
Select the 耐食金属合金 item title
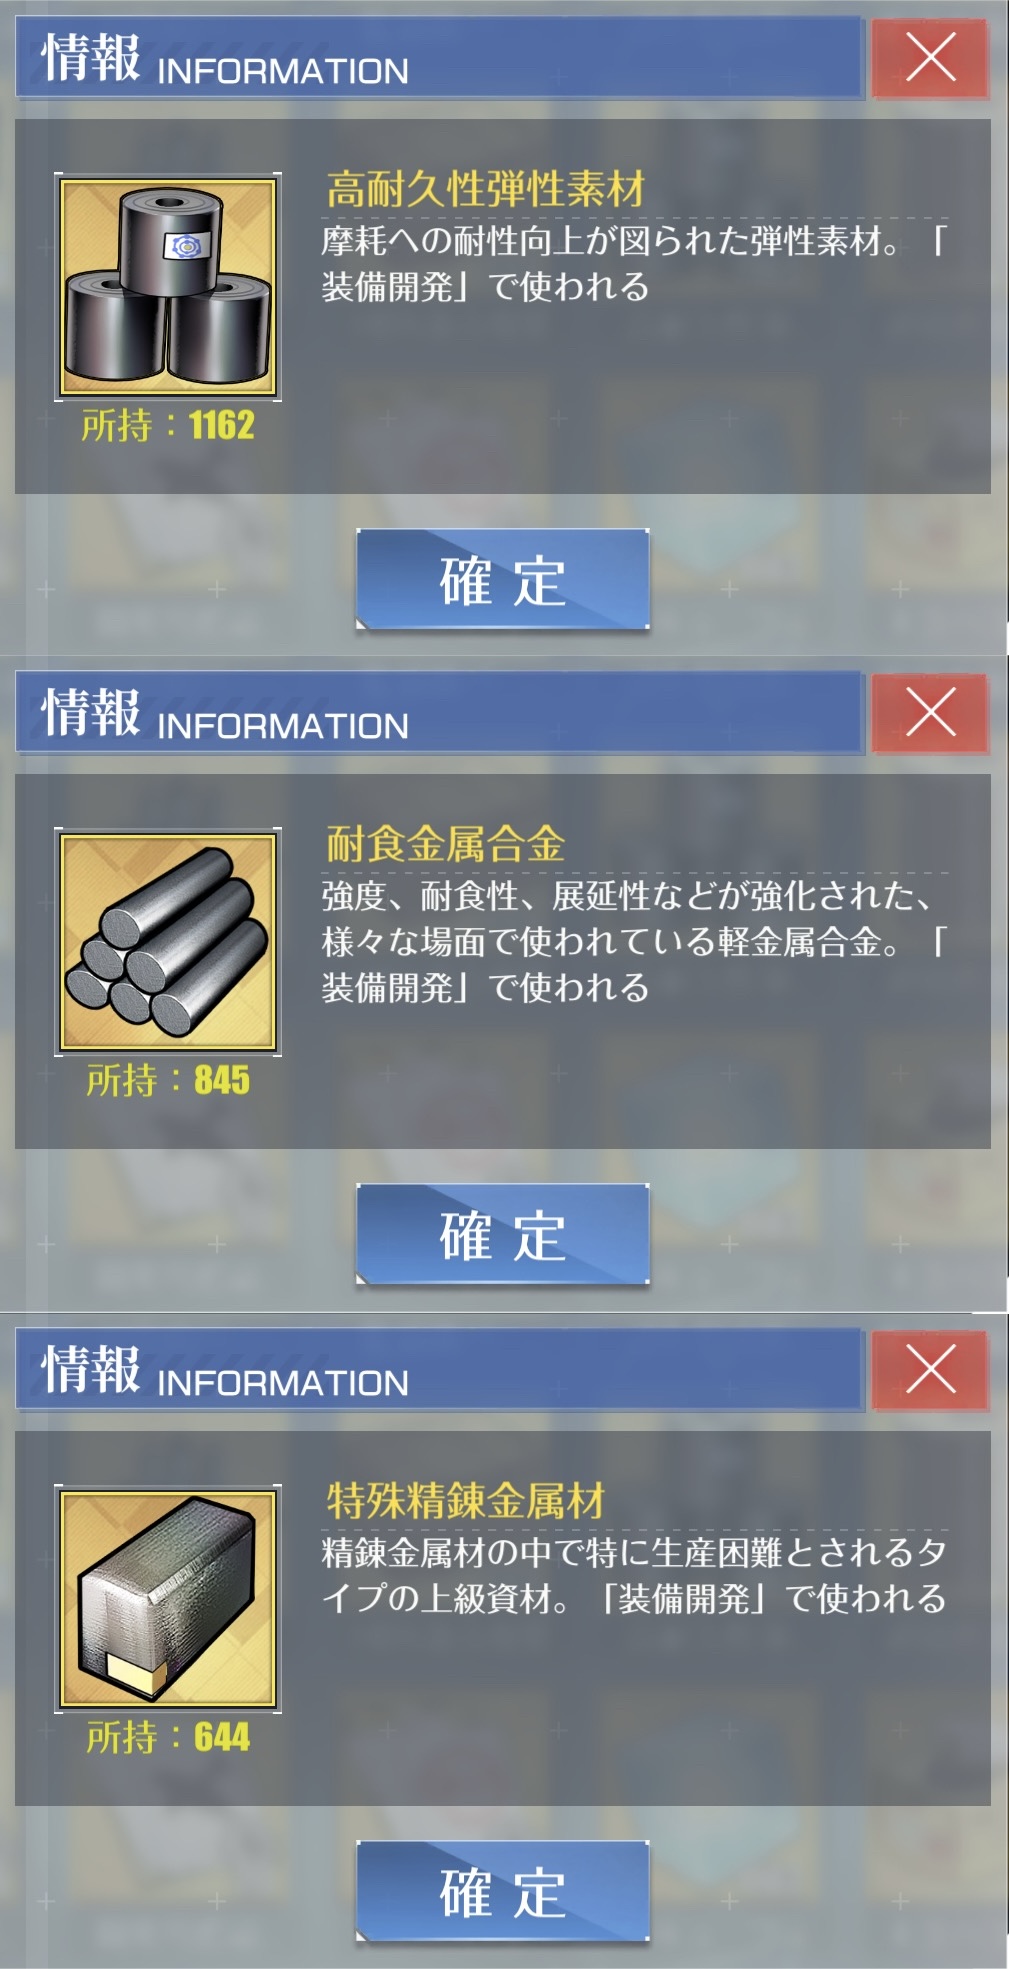pos(445,844)
